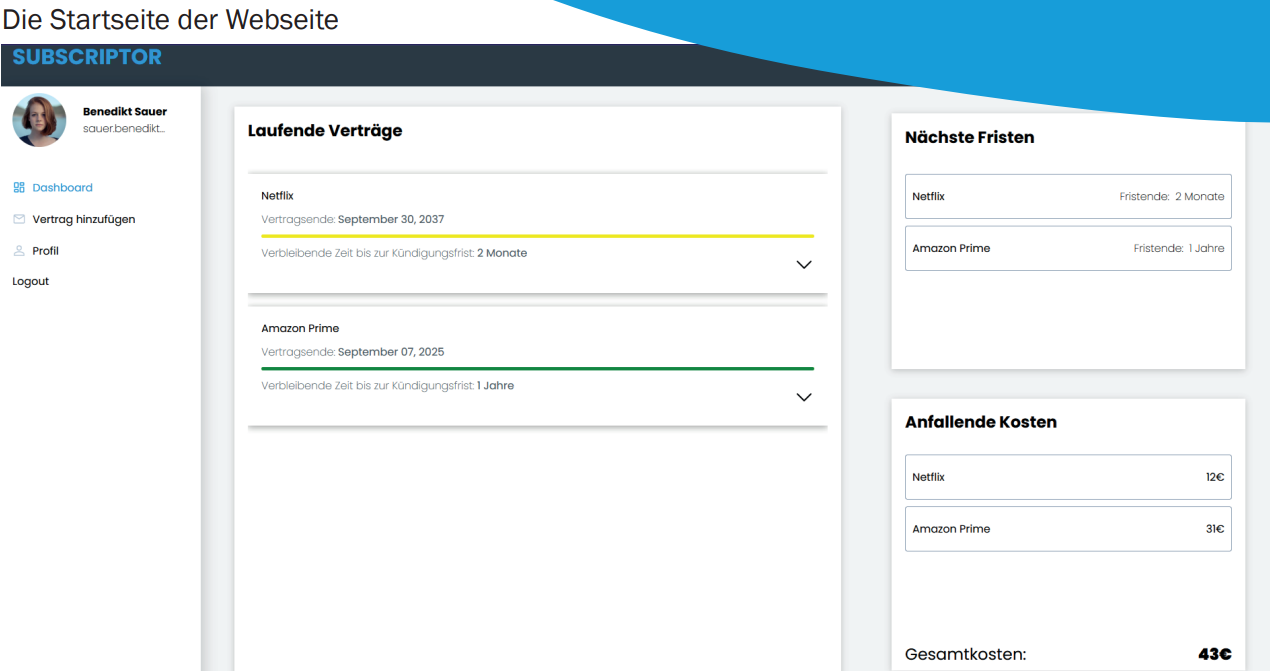The width and height of the screenshot is (1270, 671).
Task: Click the Gesamtkosten label
Action: click(965, 655)
